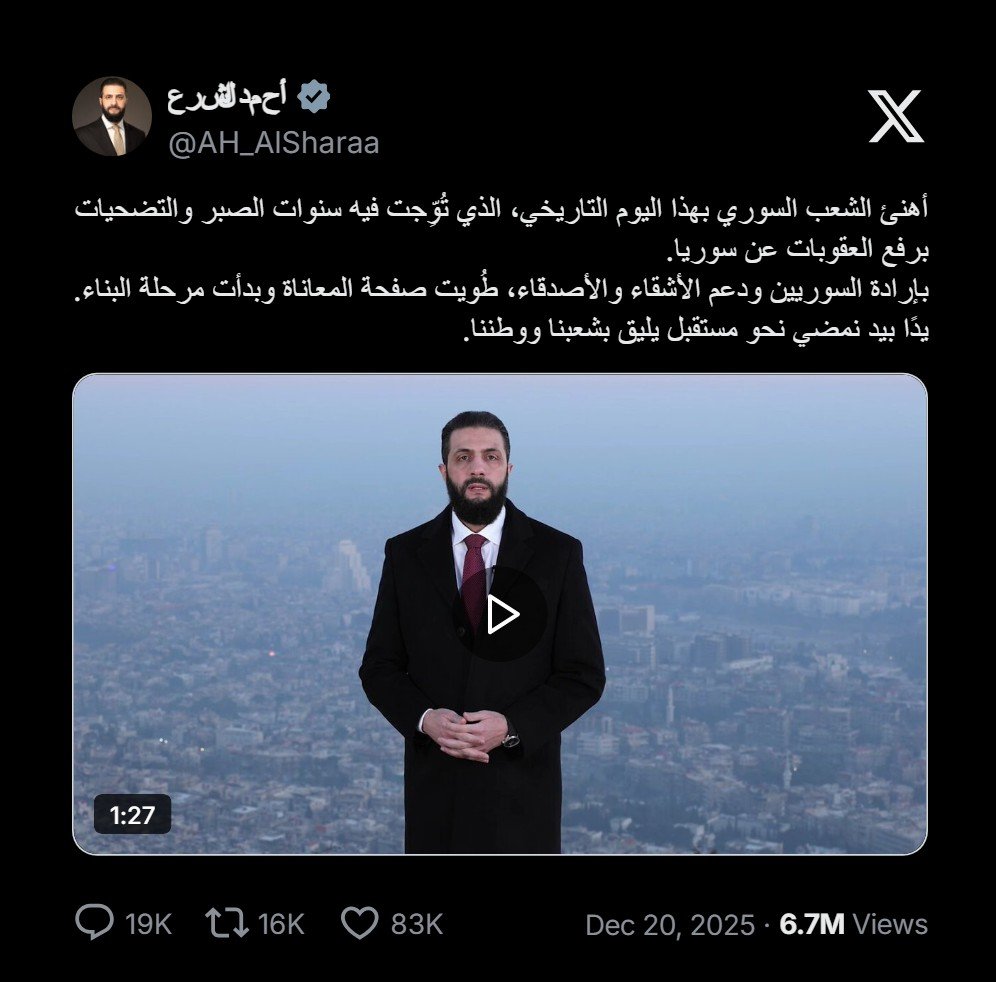View the 16K reposts count
996x982 pixels.
[281, 924]
